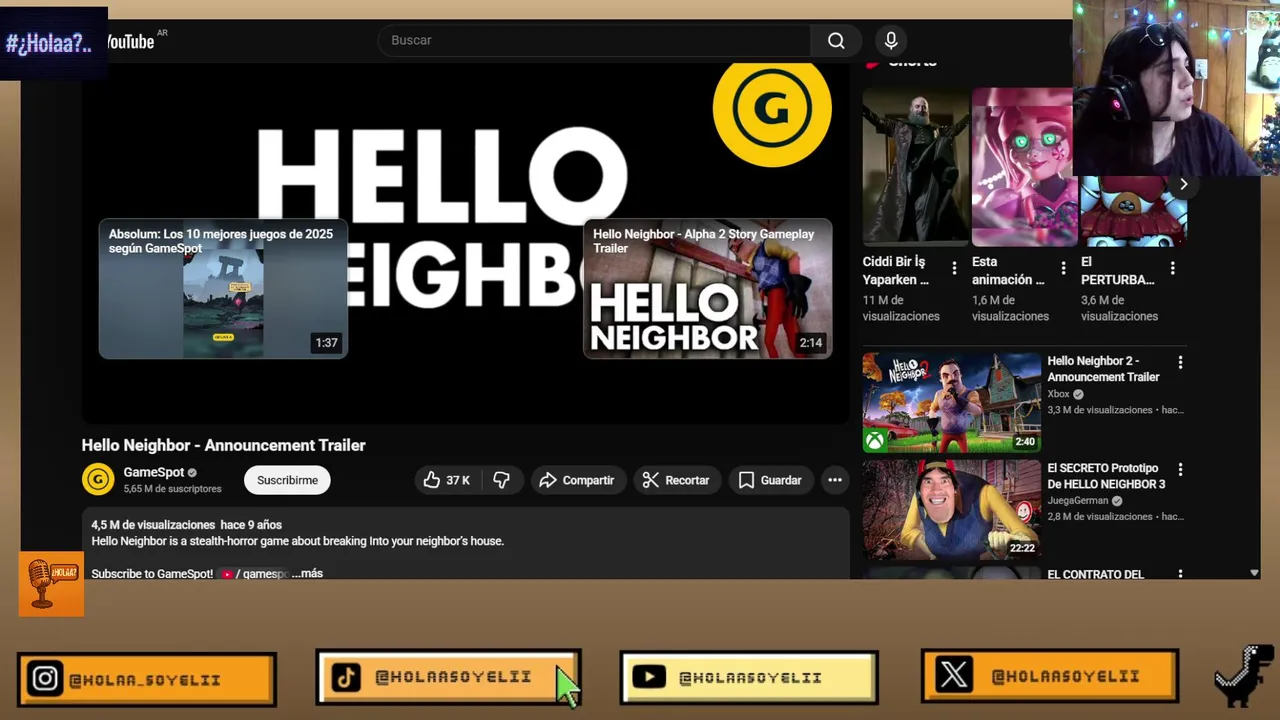Open Esta animación short thumbnail
The height and width of the screenshot is (720, 1280).
tap(1023, 166)
